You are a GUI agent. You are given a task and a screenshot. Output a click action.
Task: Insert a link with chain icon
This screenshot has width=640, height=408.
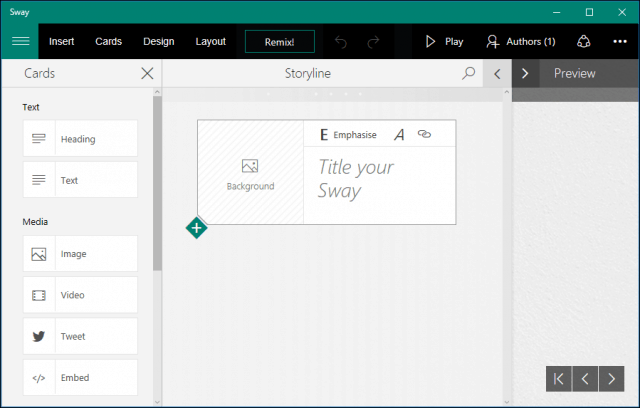point(424,134)
